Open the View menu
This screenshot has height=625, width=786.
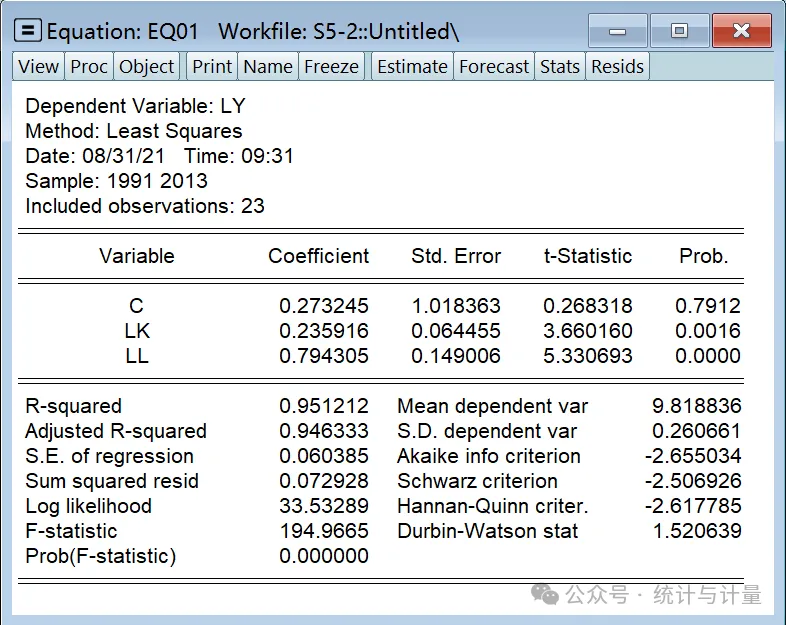39,66
